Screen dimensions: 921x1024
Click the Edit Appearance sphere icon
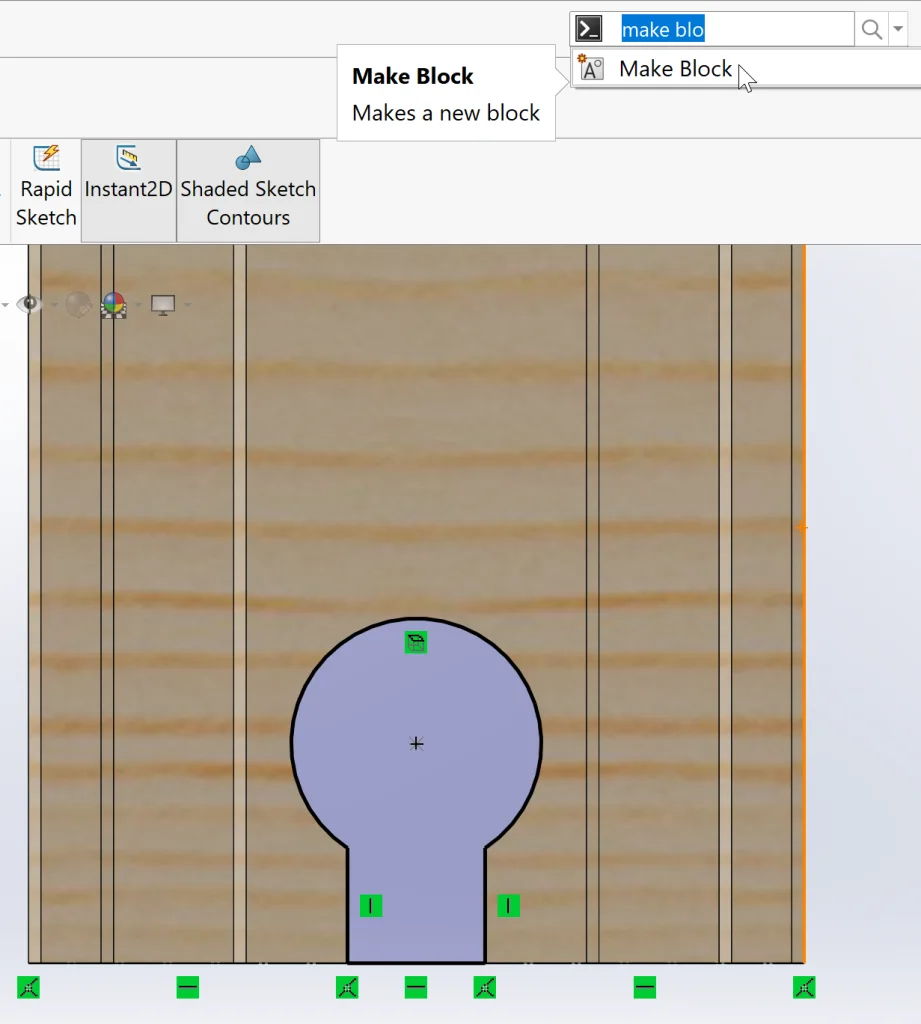point(78,304)
